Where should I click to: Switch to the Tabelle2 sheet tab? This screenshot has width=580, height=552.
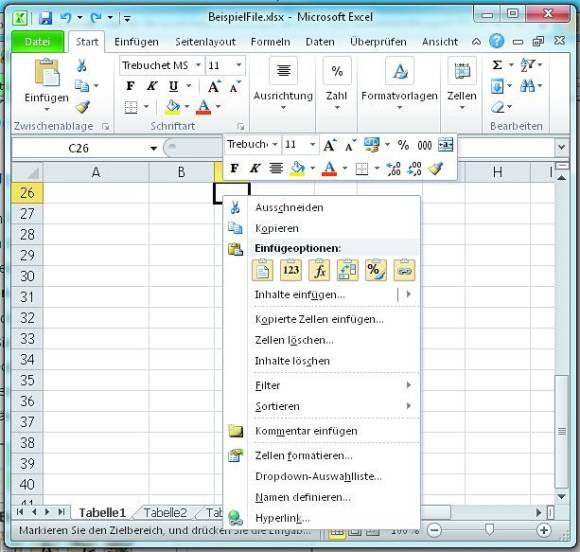point(165,513)
